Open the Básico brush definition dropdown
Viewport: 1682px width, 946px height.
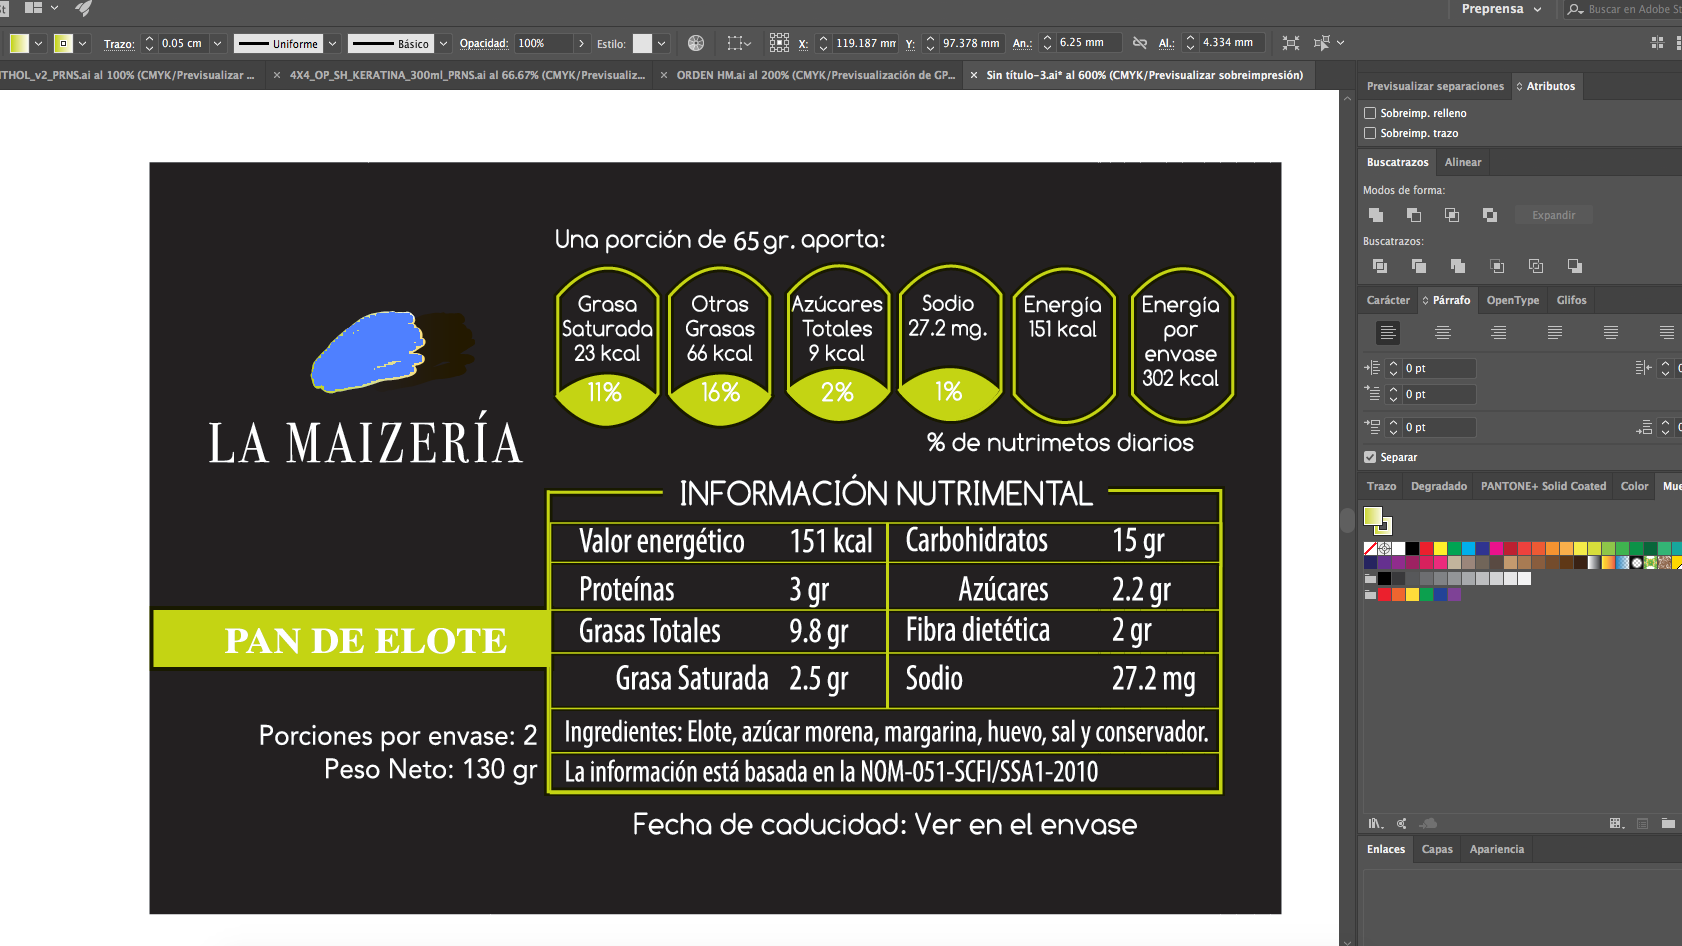(x=443, y=43)
